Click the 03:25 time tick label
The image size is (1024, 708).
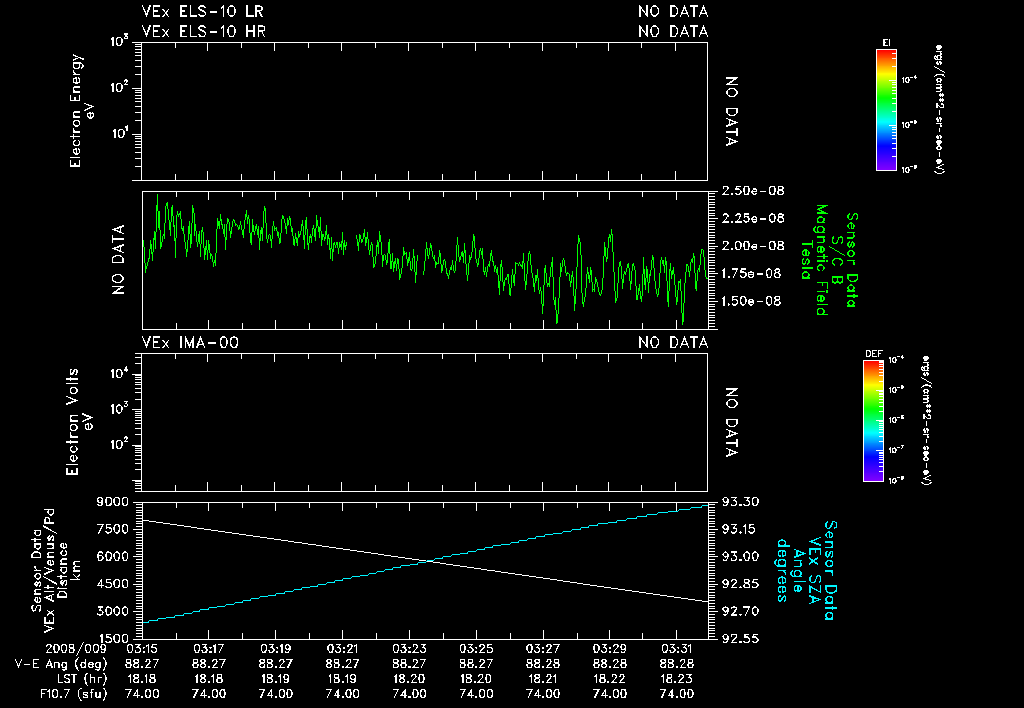pos(476,649)
